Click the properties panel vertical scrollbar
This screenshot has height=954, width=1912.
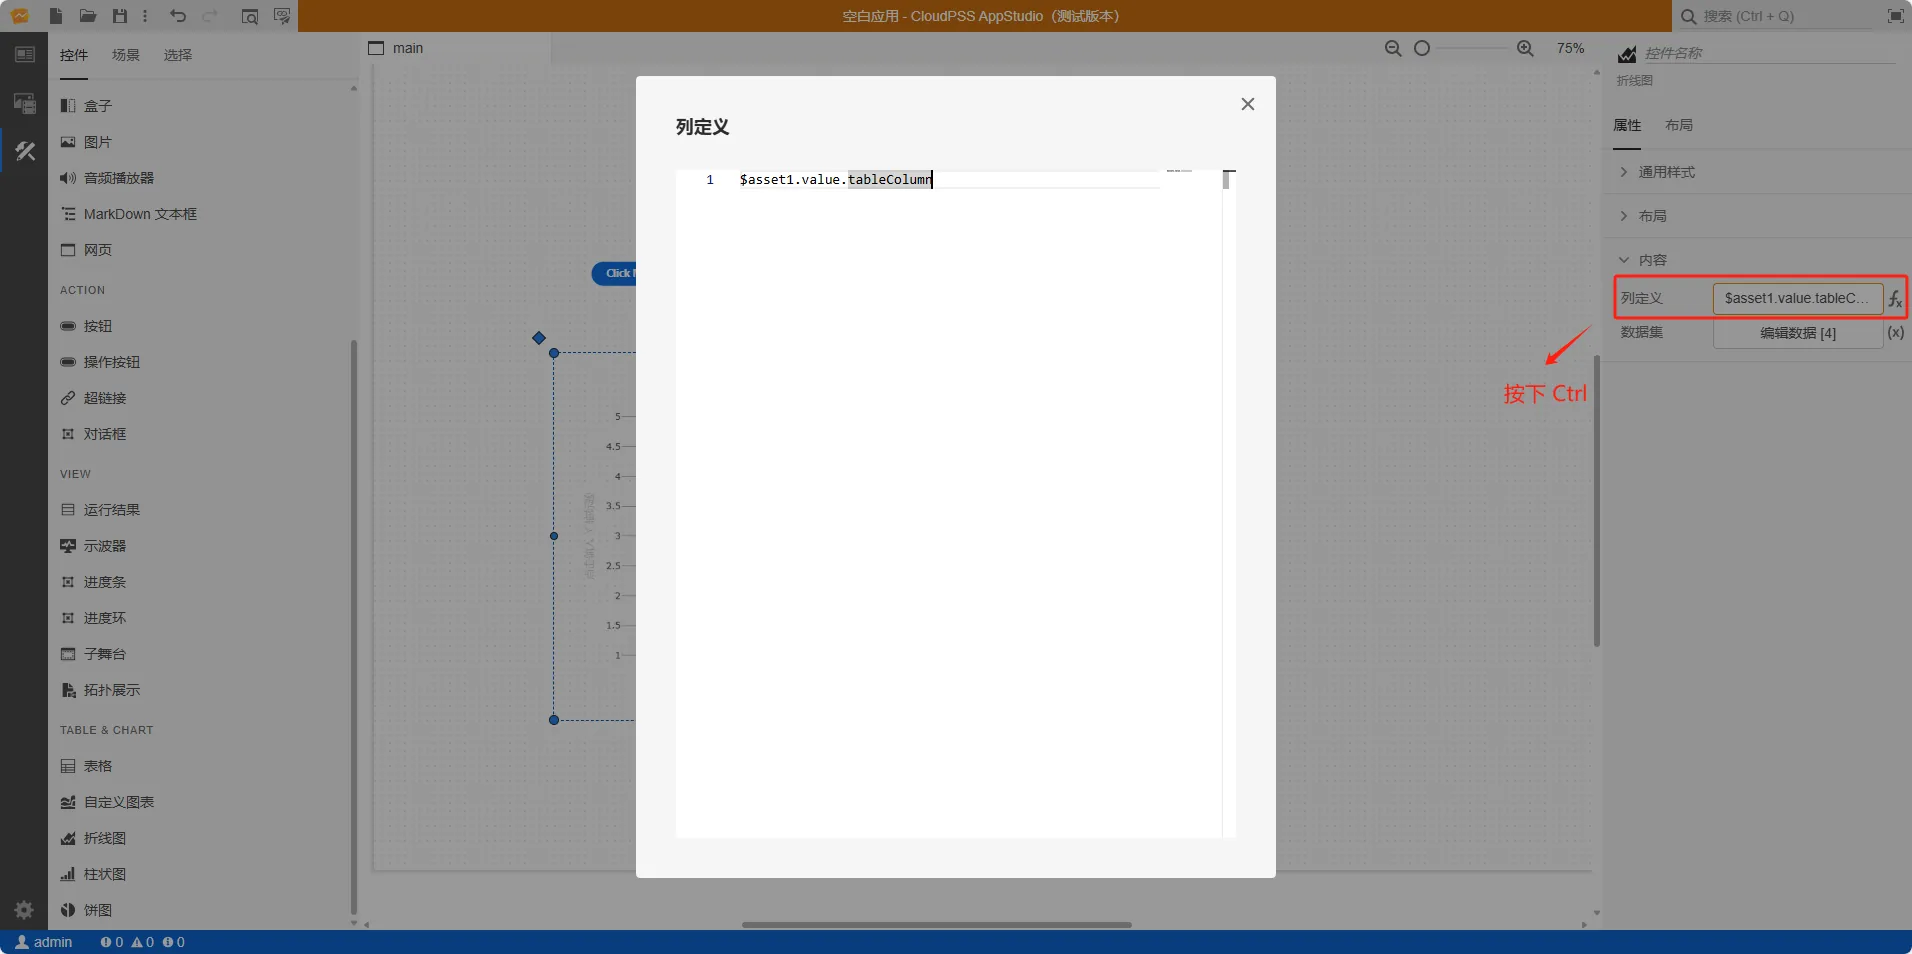tap(1597, 500)
